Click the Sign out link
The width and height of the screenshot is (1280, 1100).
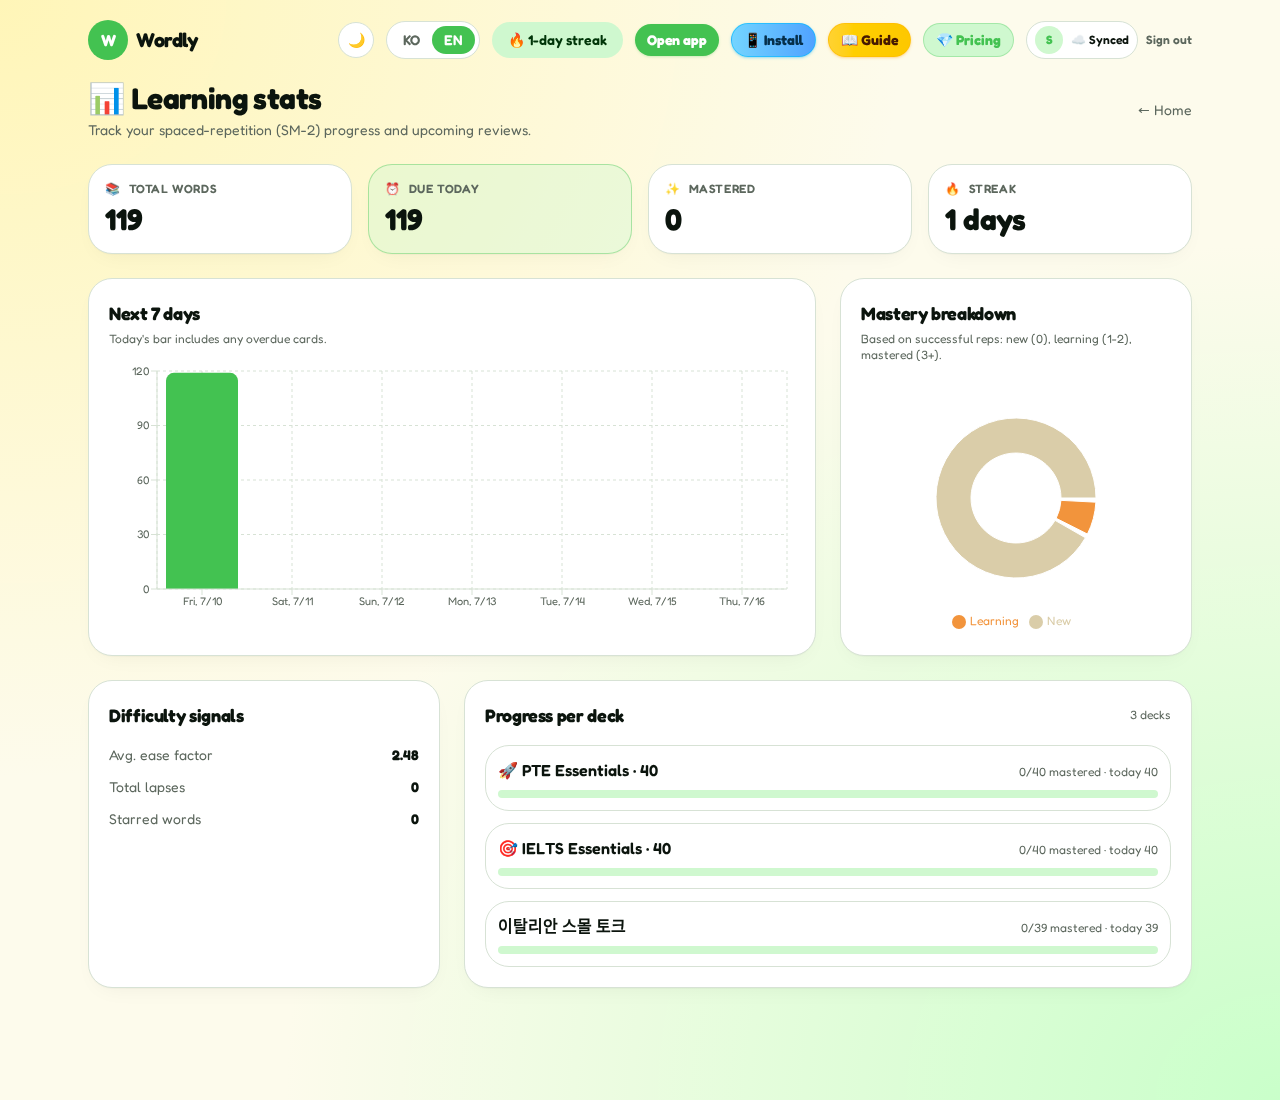tap(1168, 40)
